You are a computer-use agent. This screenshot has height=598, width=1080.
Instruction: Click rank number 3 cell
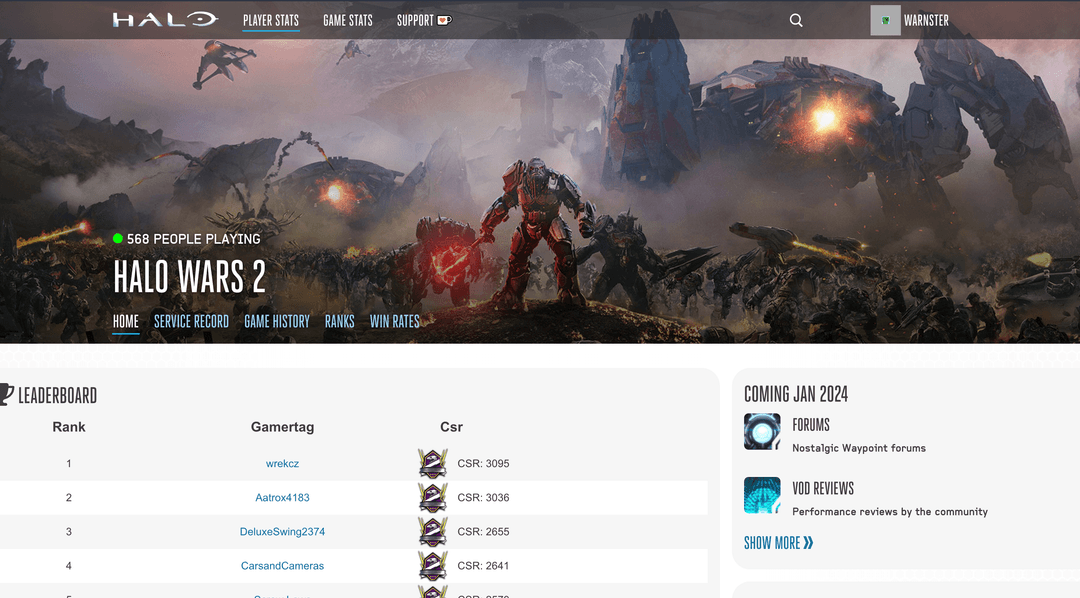(69, 532)
